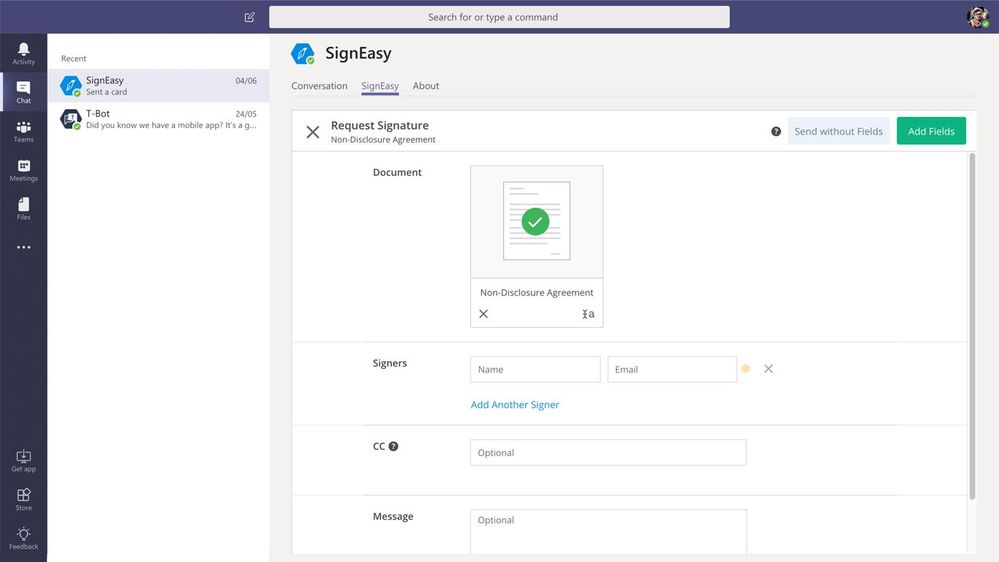Click T-Bot avatar icon in chat list

71,119
